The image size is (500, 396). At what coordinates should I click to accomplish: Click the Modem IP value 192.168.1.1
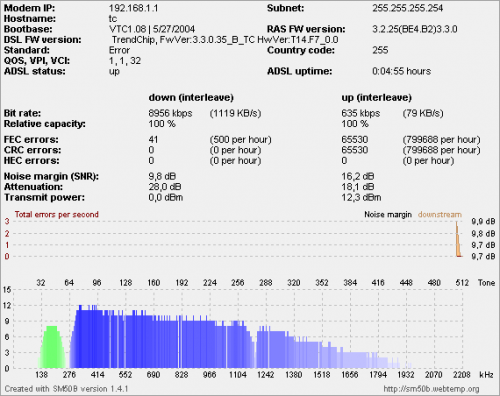click(133, 8)
